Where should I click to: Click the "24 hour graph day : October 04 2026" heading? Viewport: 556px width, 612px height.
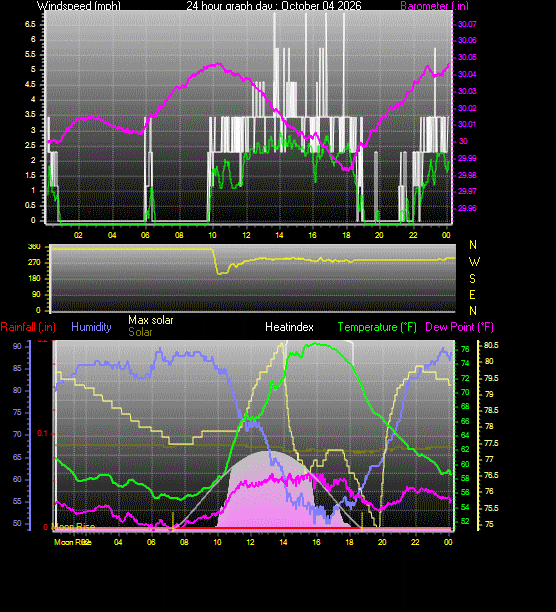tap(274, 5)
